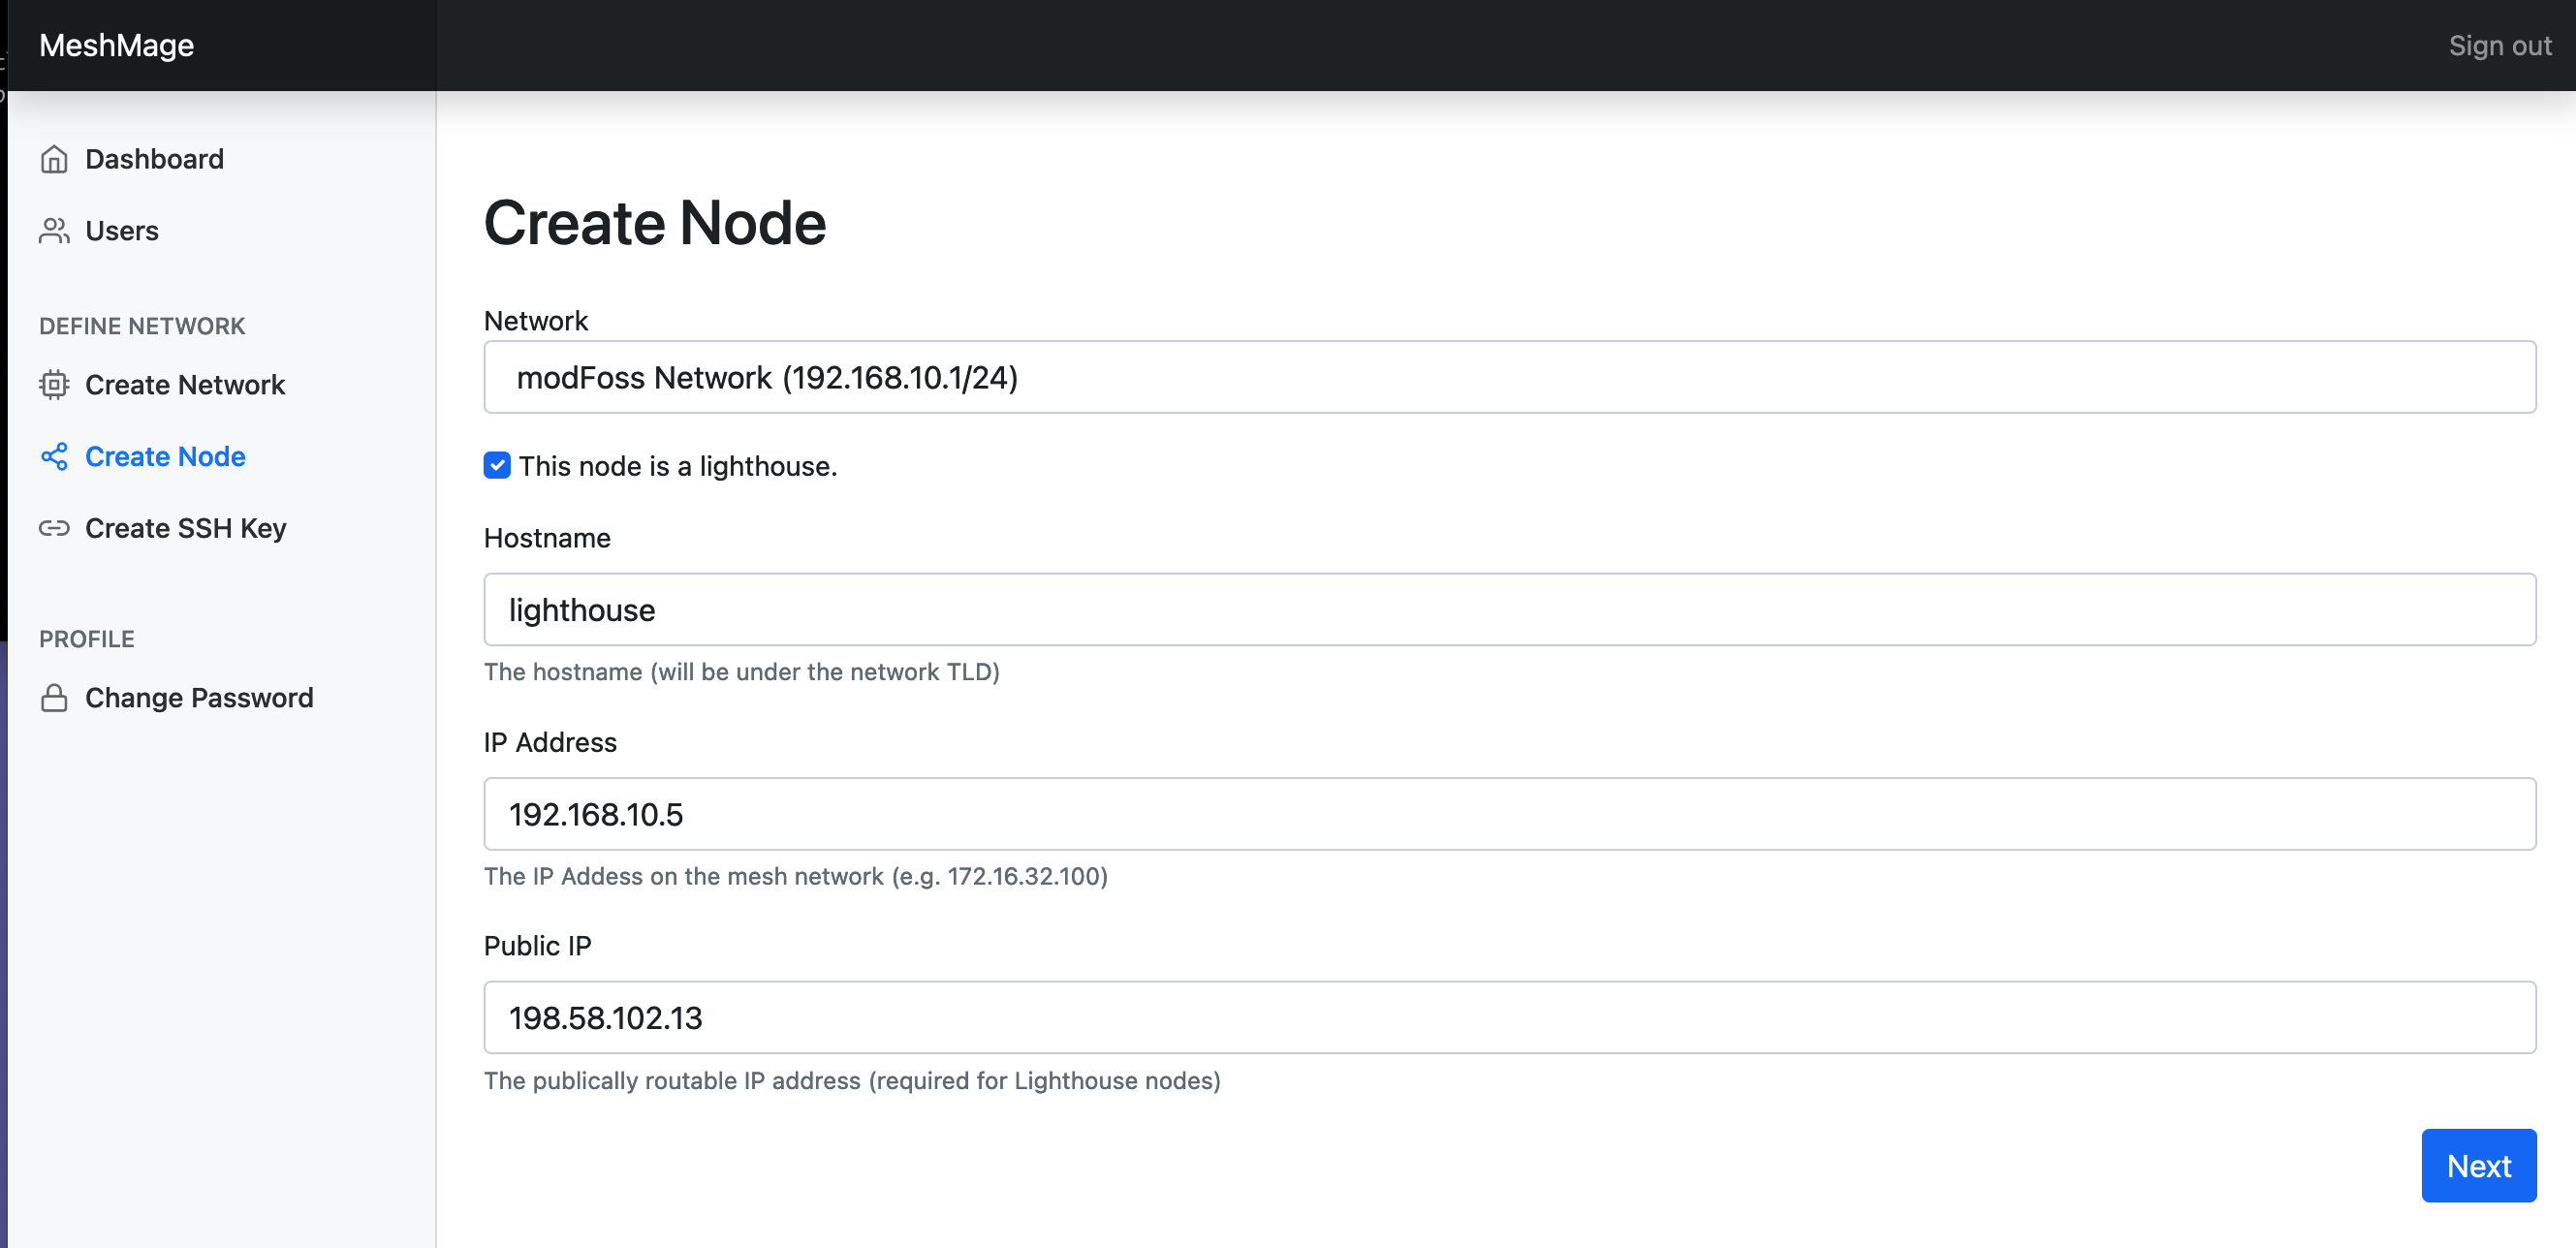The height and width of the screenshot is (1248, 2576).
Task: Click the Public IP text field
Action: (x=1509, y=1018)
